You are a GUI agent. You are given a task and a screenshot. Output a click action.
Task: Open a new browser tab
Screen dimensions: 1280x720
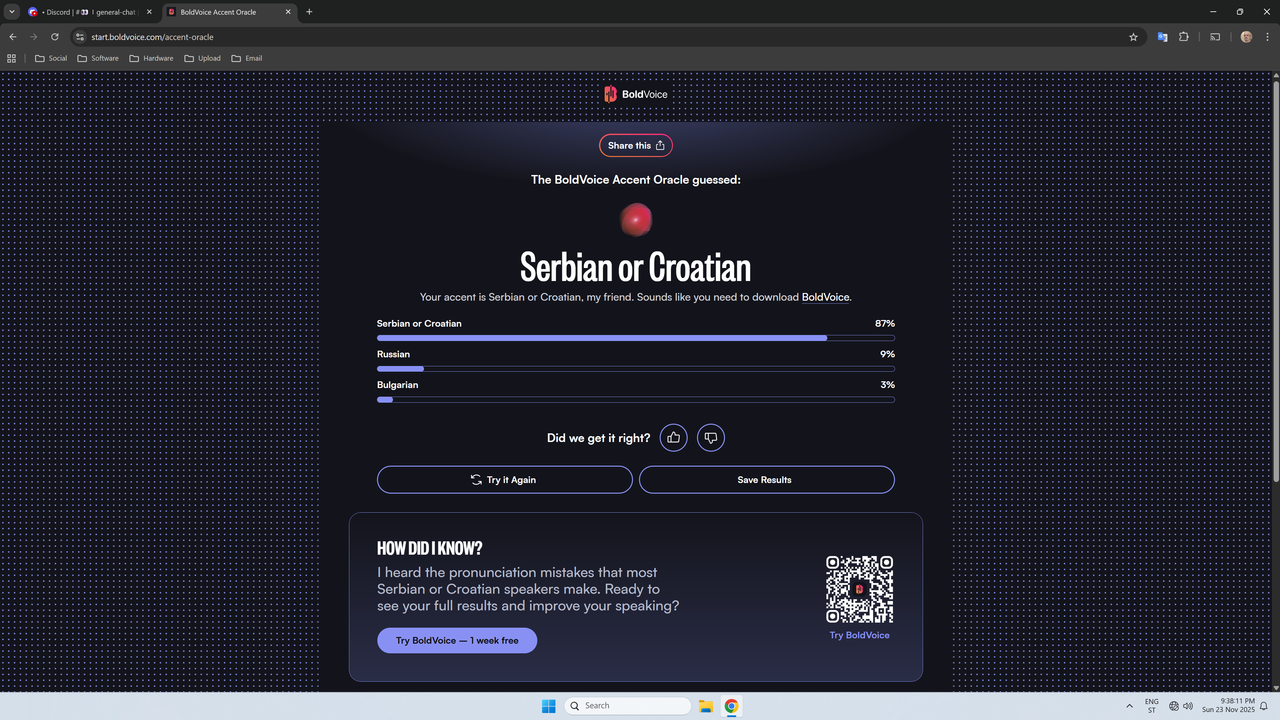[x=309, y=12]
